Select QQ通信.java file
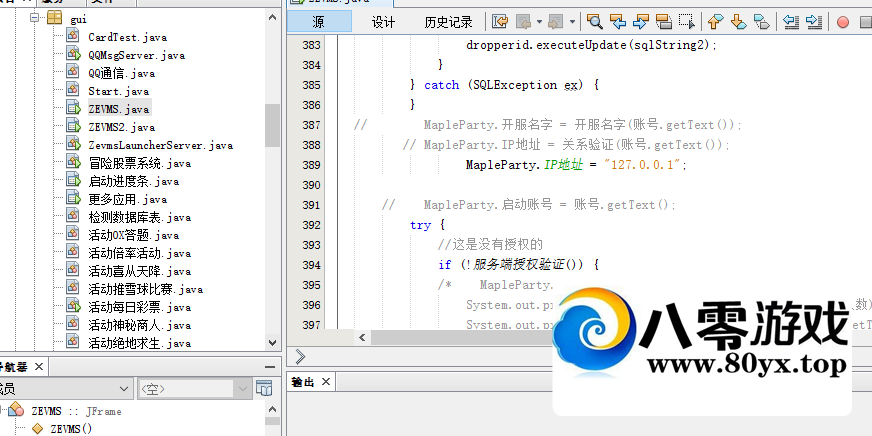The height and width of the screenshot is (436, 872). pyautogui.click(x=122, y=73)
